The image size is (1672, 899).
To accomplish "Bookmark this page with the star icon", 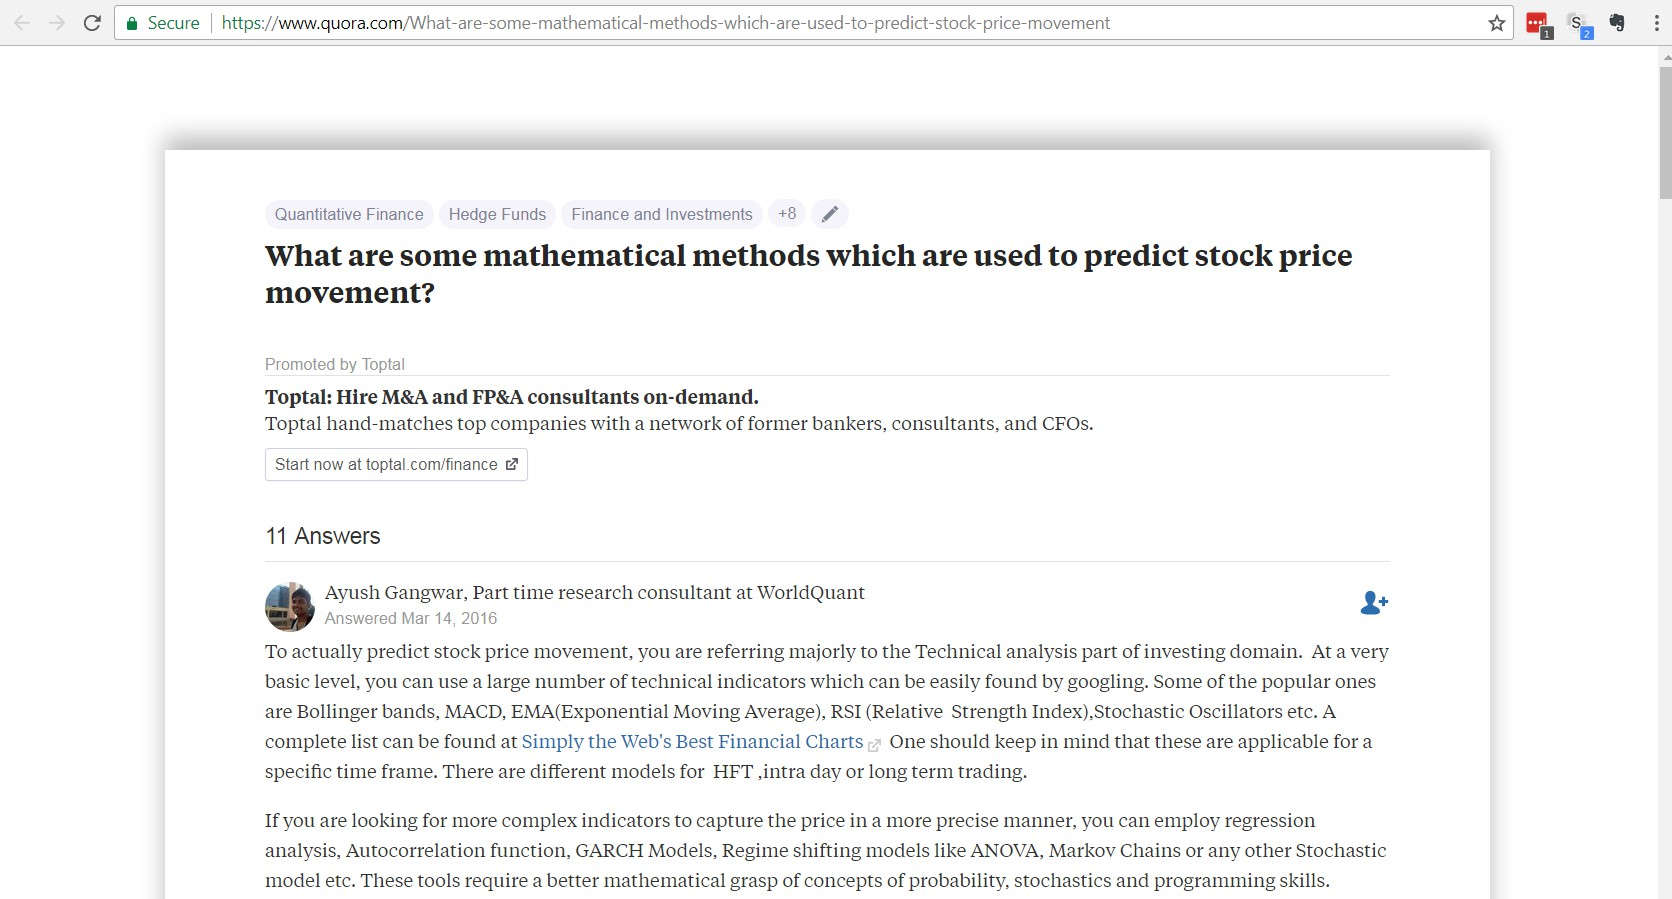I will (x=1496, y=23).
